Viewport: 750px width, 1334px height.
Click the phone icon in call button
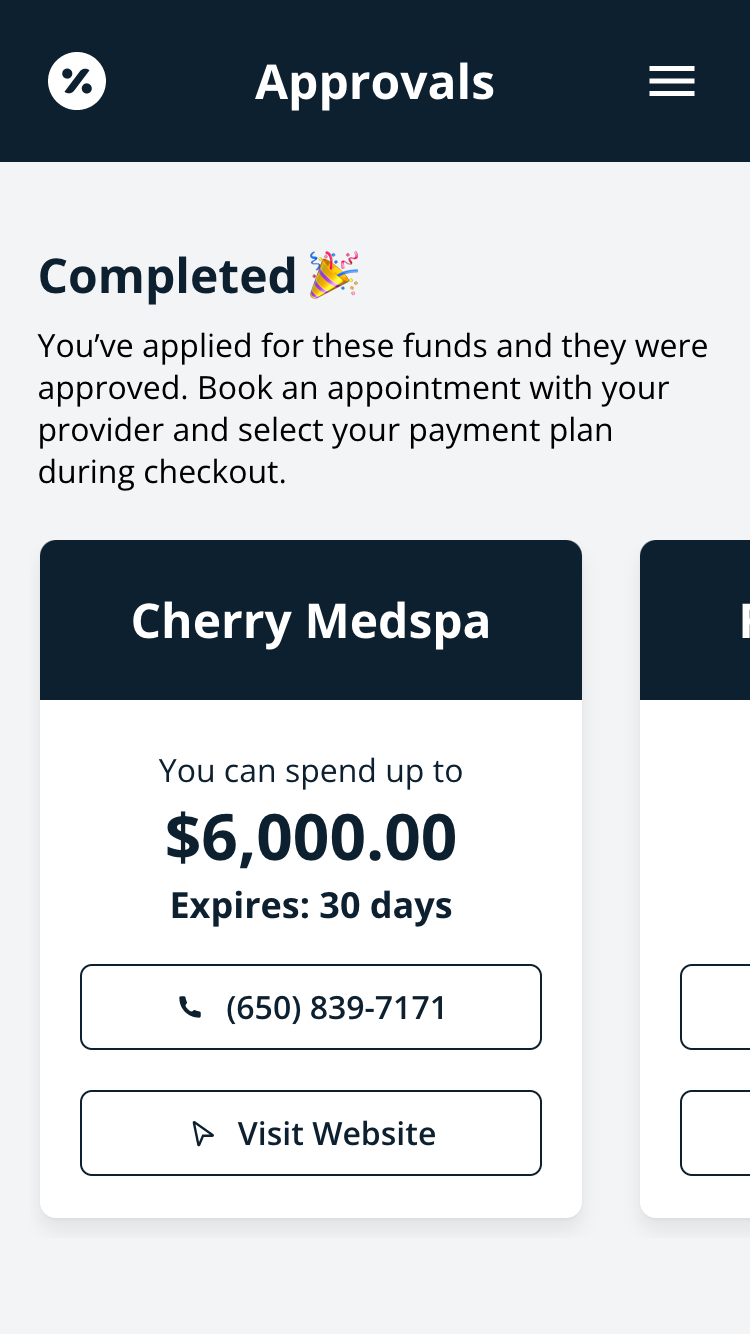point(190,1008)
